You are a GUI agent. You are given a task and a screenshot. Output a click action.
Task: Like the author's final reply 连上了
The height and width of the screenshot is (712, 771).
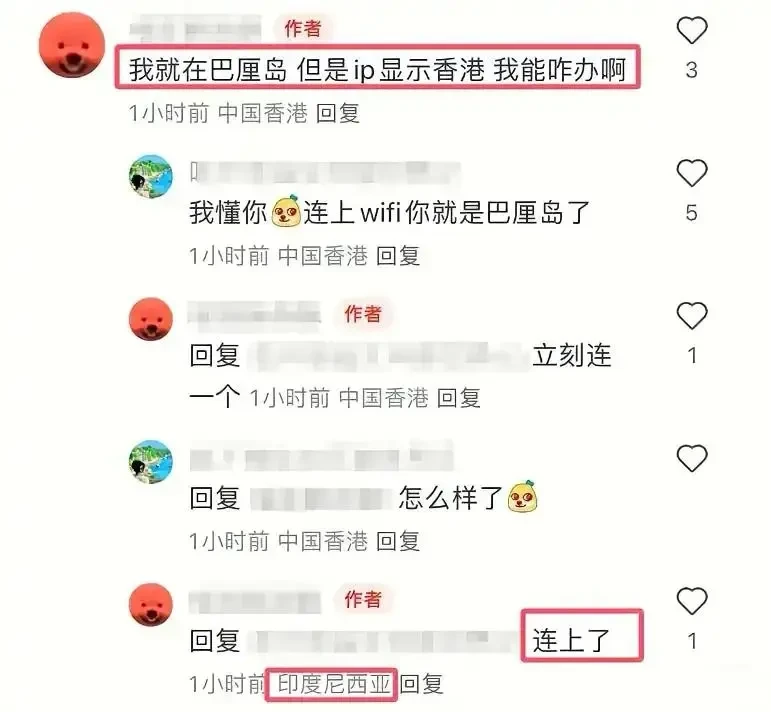click(692, 601)
